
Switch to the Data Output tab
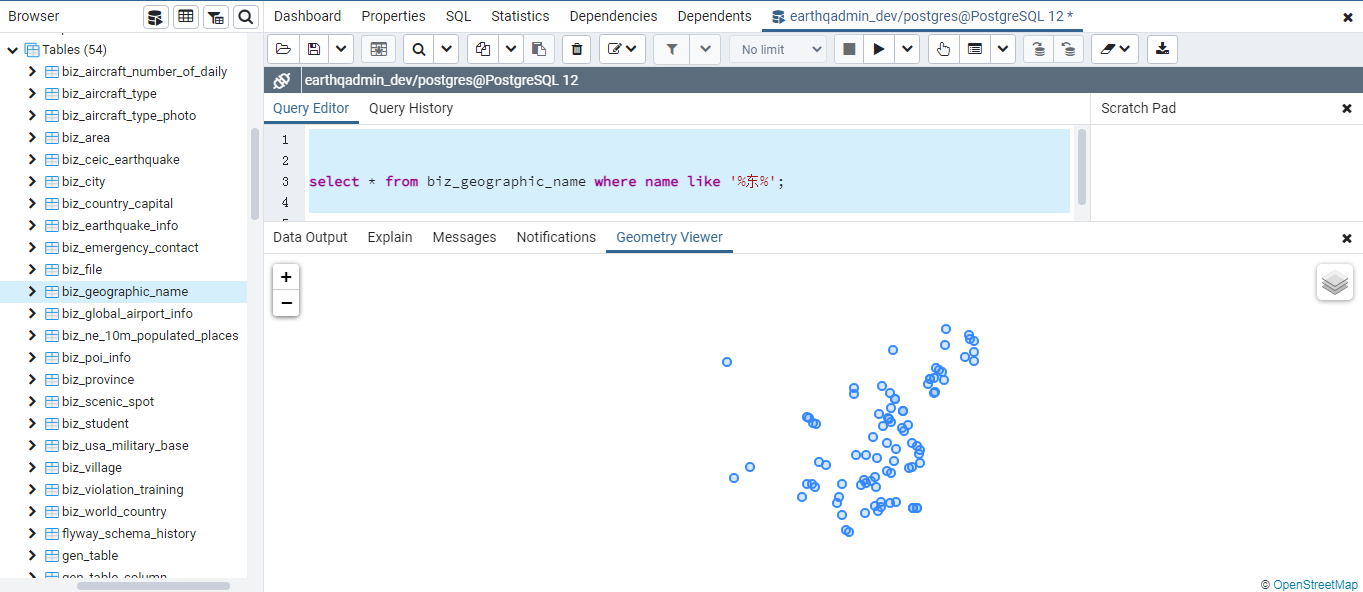point(310,237)
